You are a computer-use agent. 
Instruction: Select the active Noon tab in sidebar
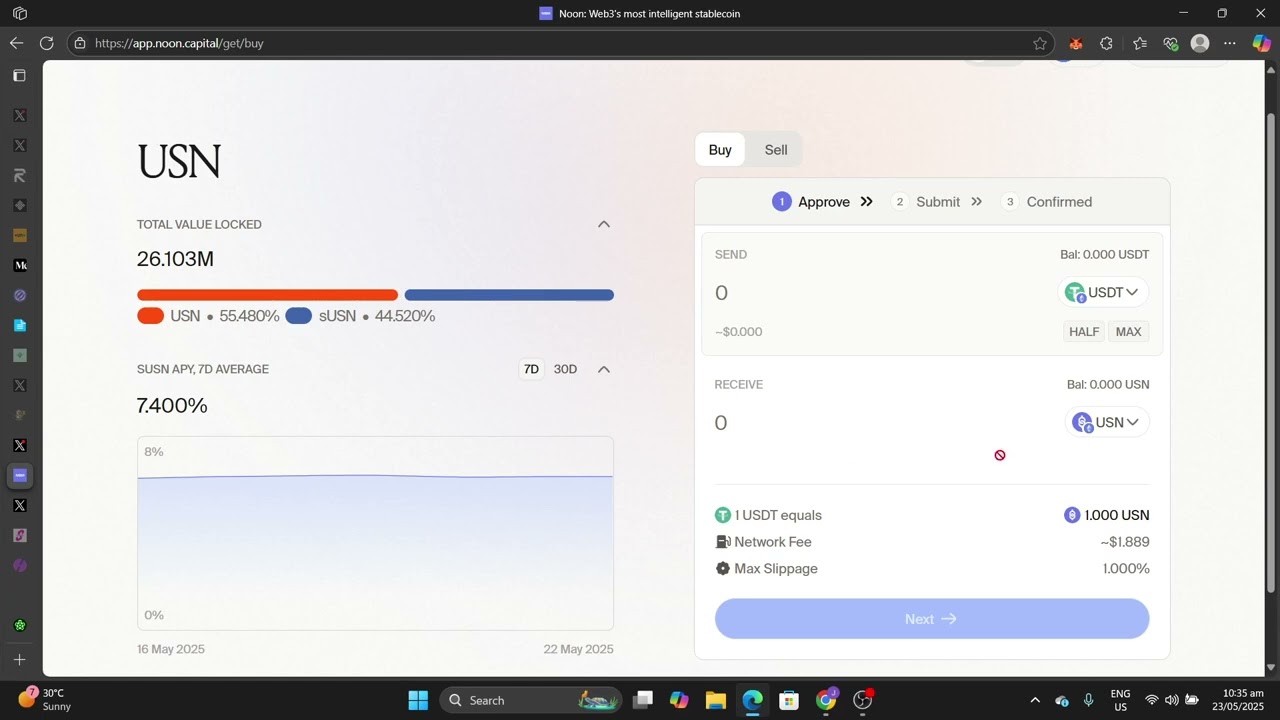click(x=19, y=475)
